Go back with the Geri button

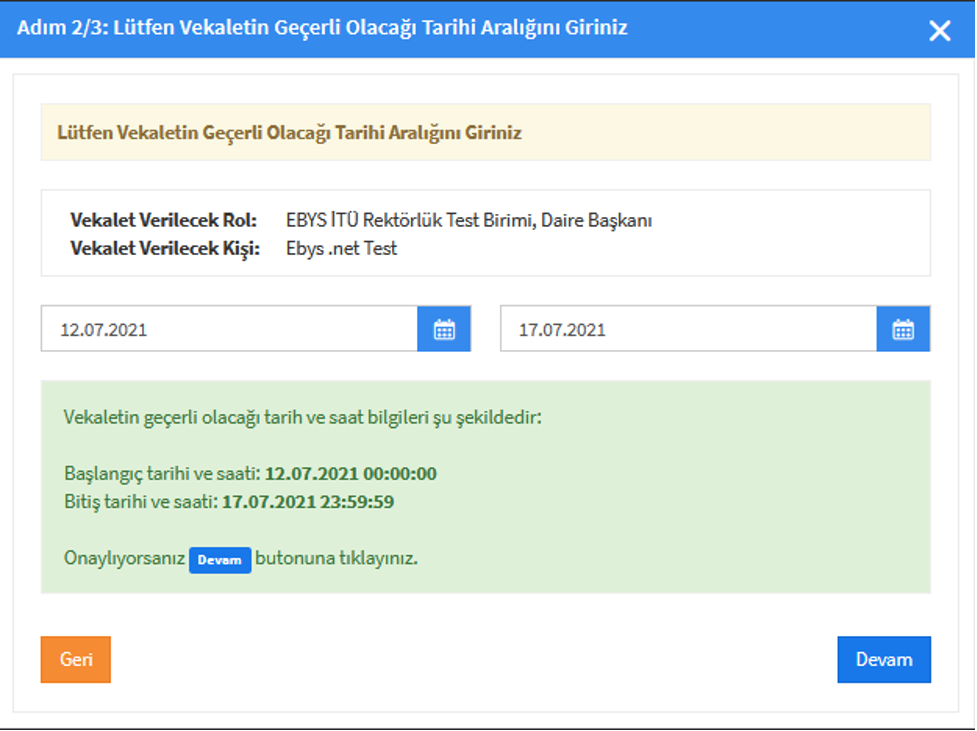(75, 659)
